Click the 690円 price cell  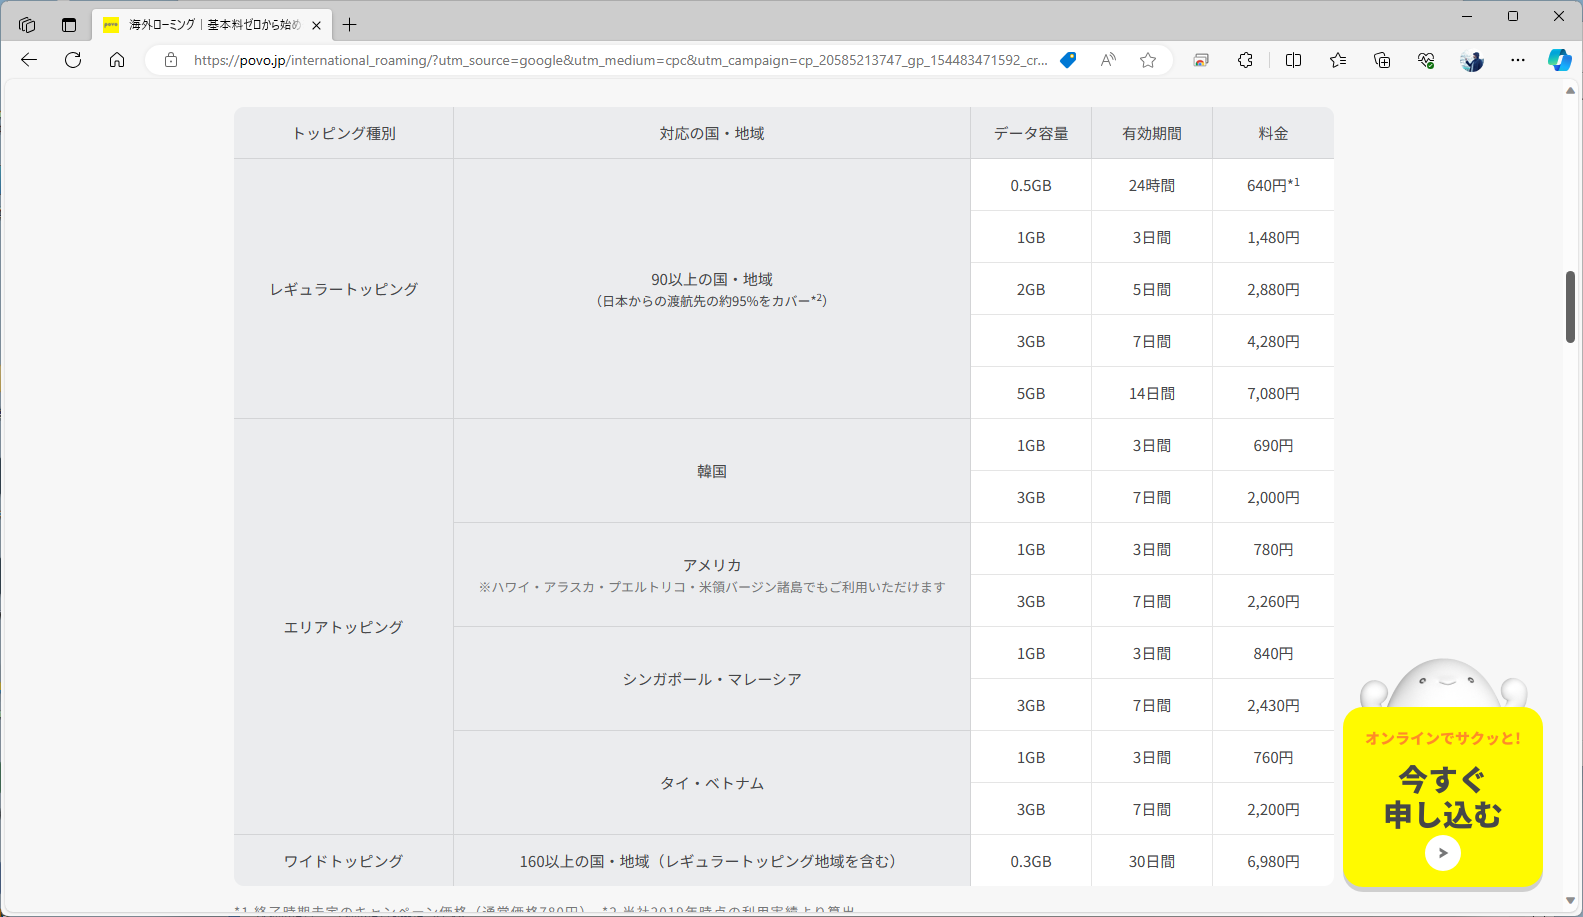1273,445
